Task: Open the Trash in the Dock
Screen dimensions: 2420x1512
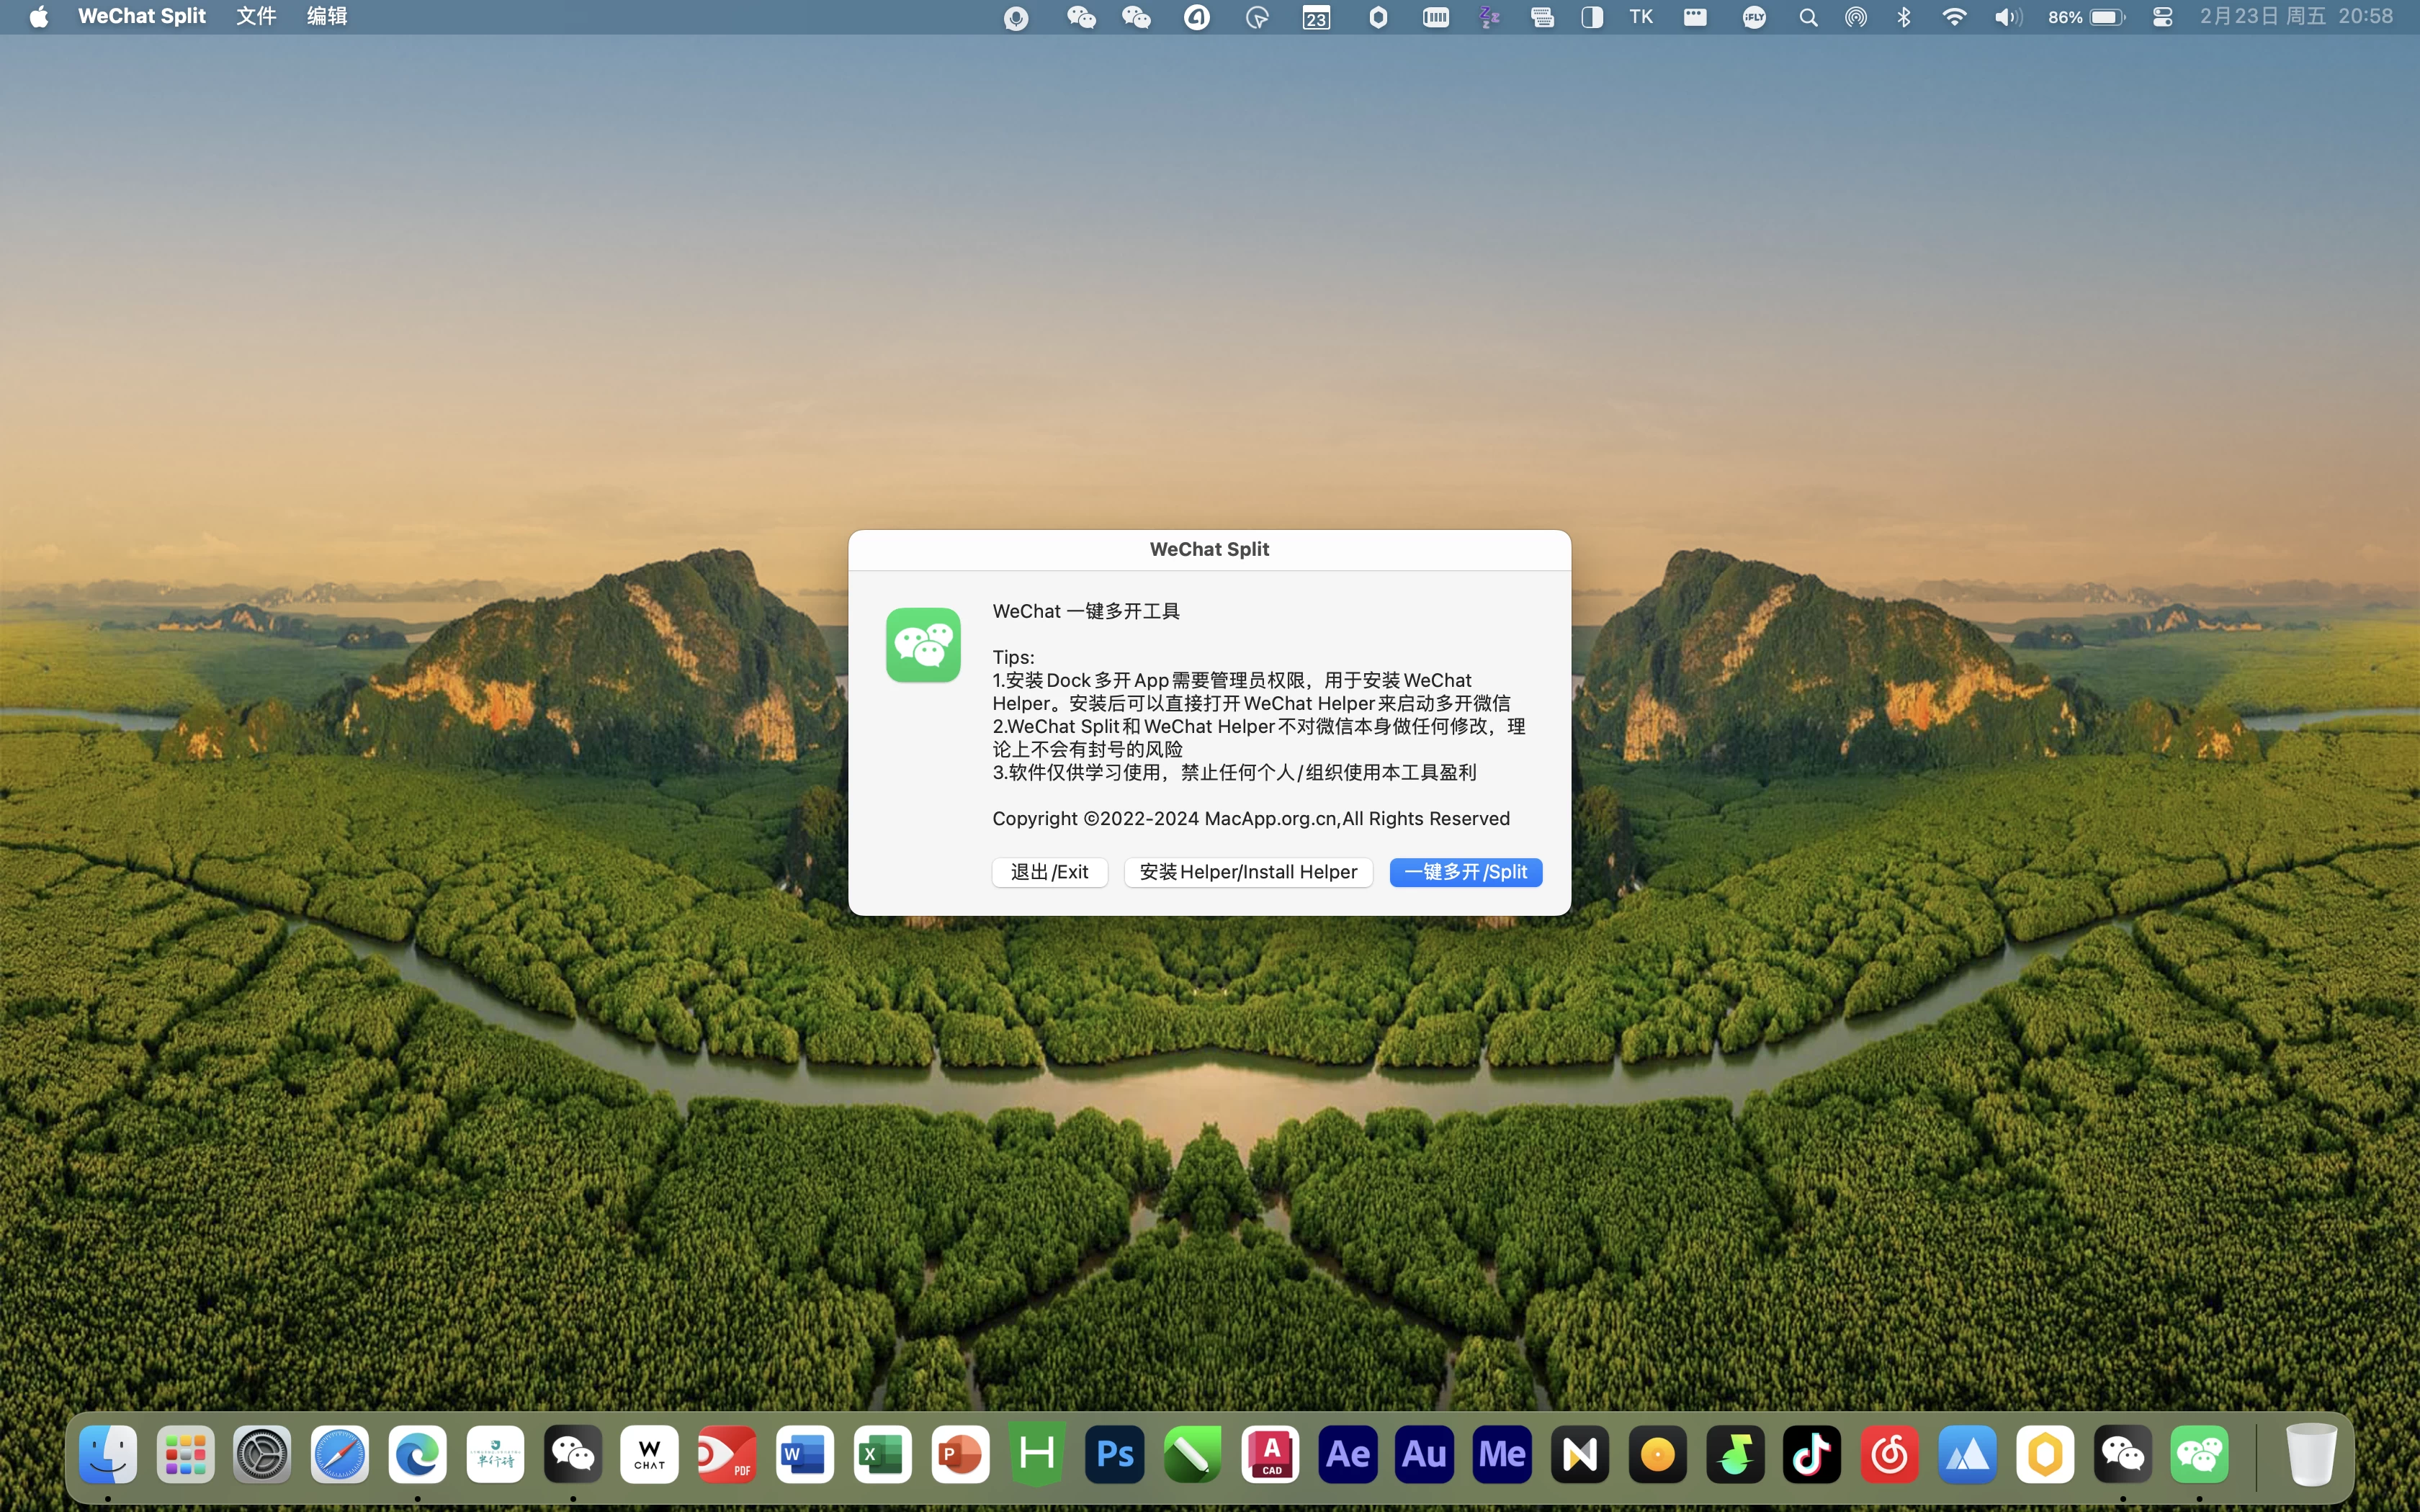Action: 2311,1454
